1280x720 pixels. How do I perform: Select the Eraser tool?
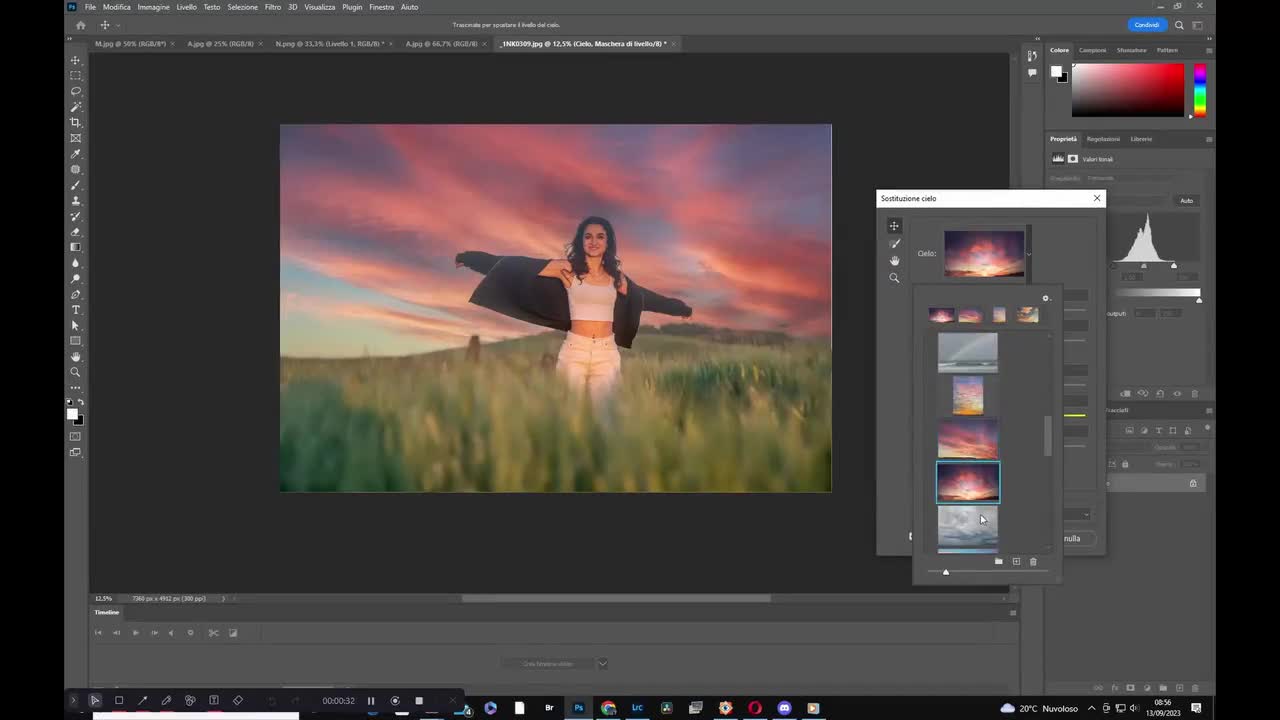coord(75,232)
